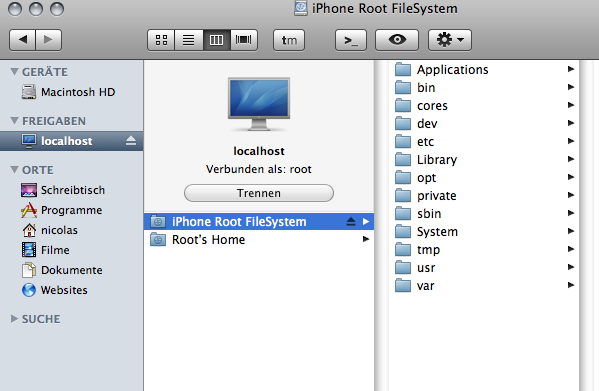
Task: Select Macintosh HD in the sidebar
Action: (71, 92)
